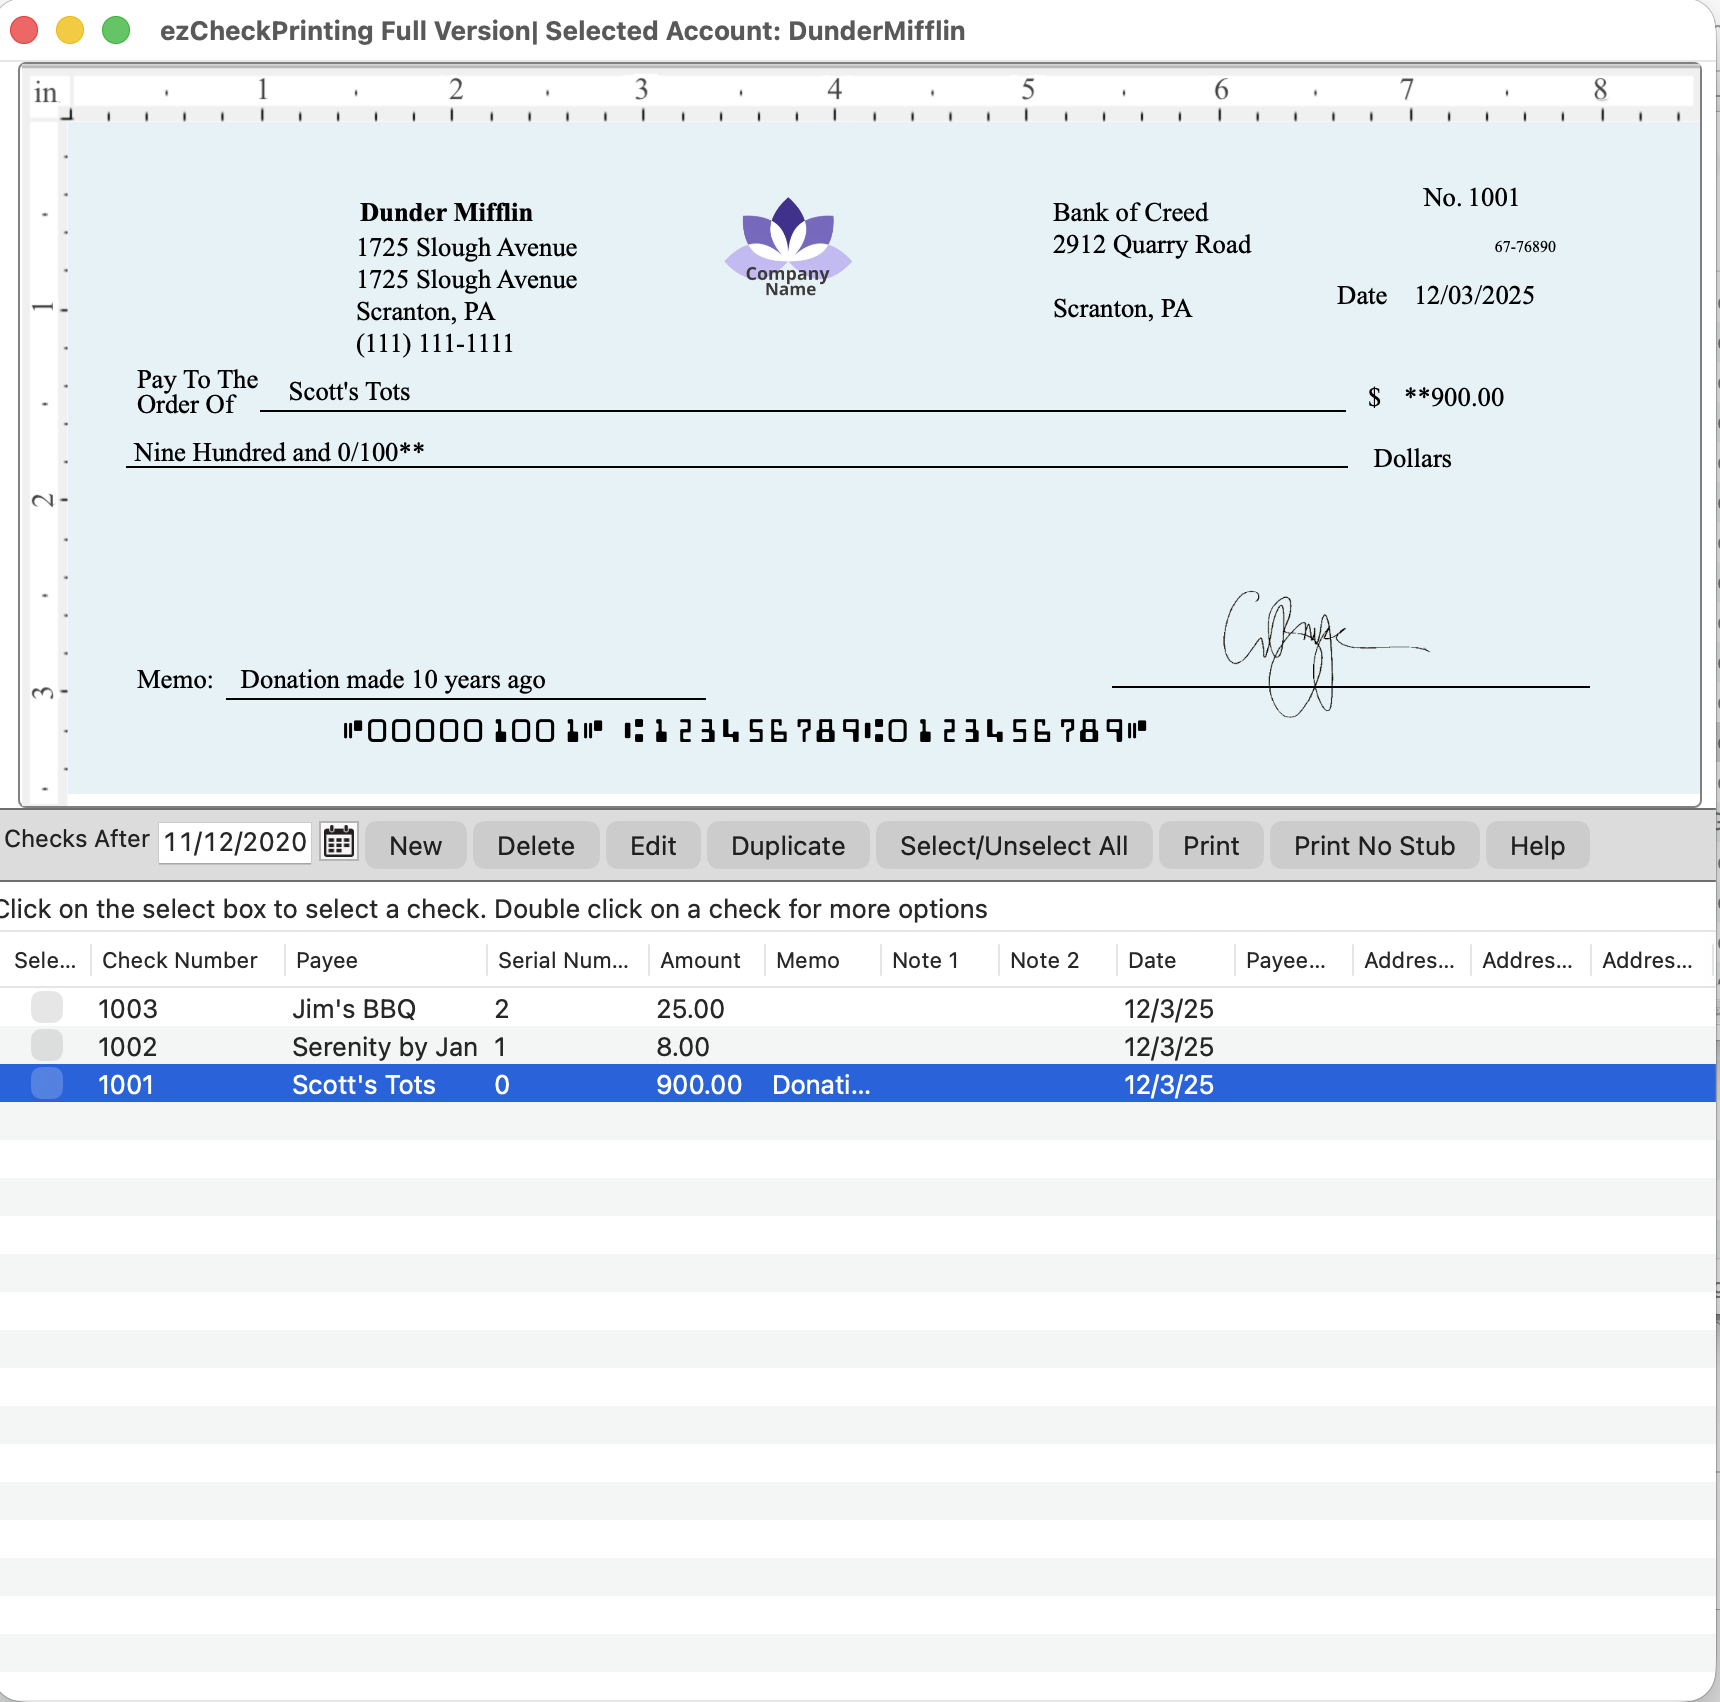Select the Jim's BBQ payee cell

point(354,1009)
